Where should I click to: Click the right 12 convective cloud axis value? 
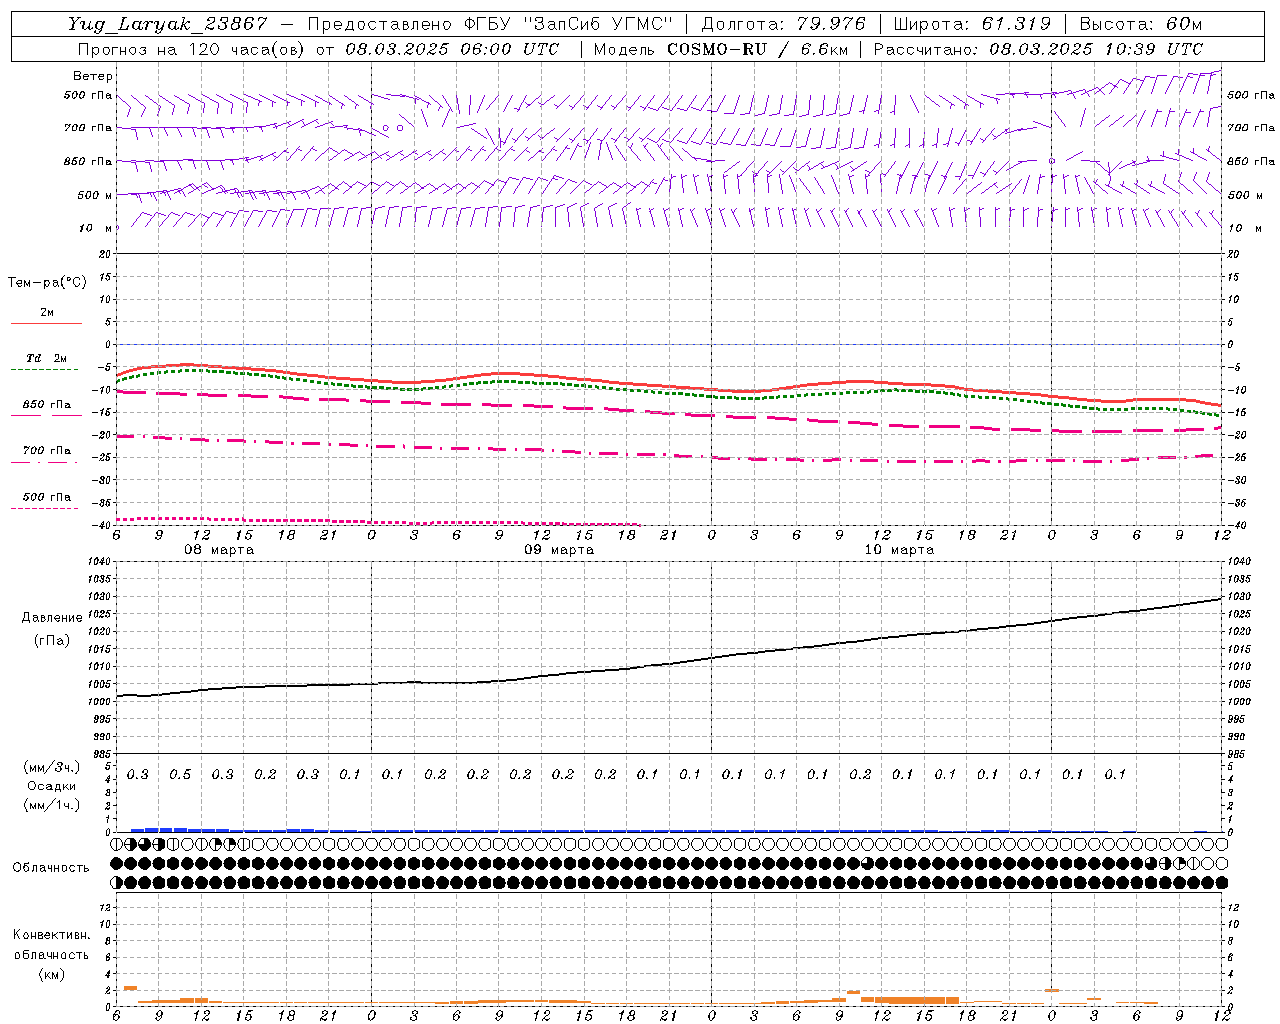point(1233,908)
